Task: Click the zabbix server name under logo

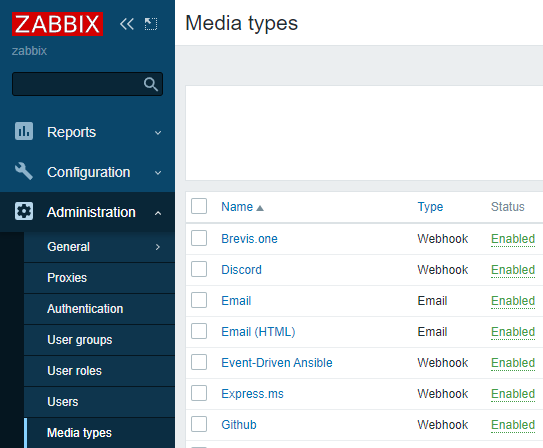Action: point(29,51)
